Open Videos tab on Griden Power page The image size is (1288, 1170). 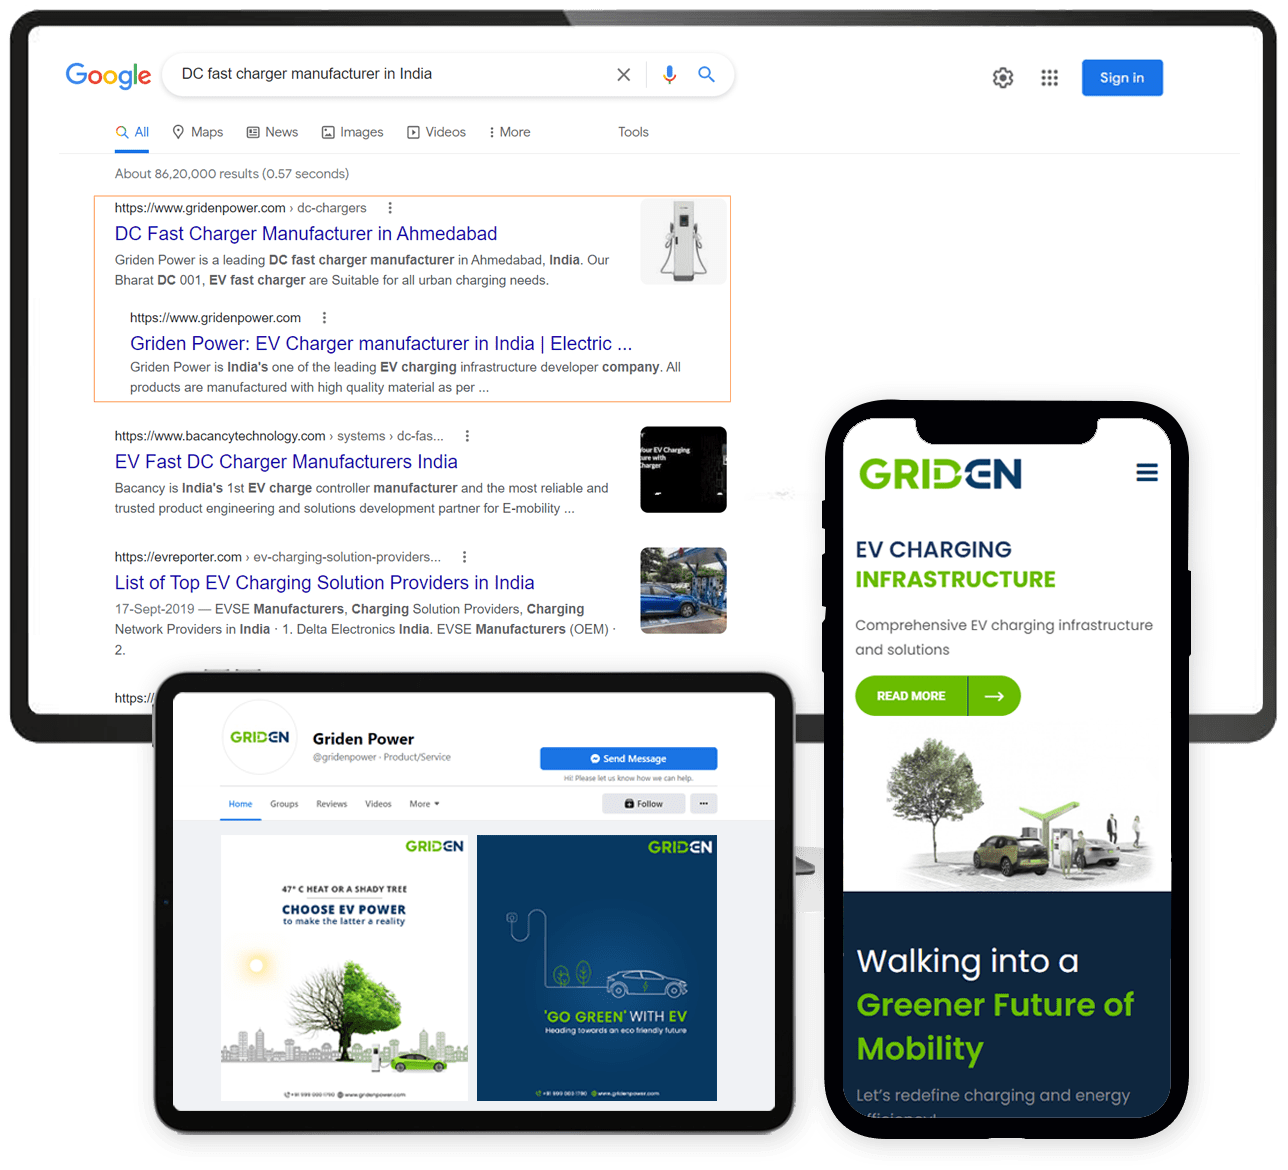[378, 804]
